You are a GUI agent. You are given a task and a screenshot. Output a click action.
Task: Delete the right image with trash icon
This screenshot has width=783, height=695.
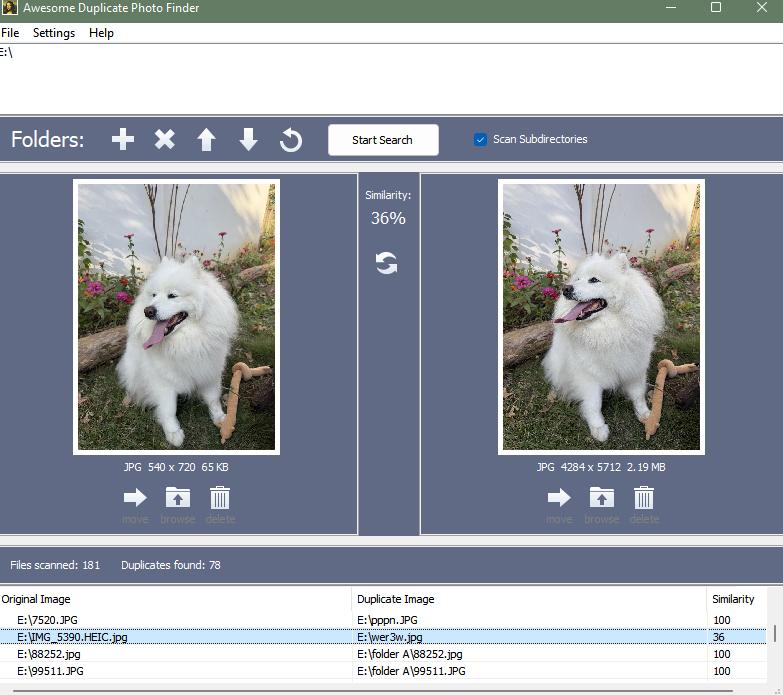tap(644, 497)
